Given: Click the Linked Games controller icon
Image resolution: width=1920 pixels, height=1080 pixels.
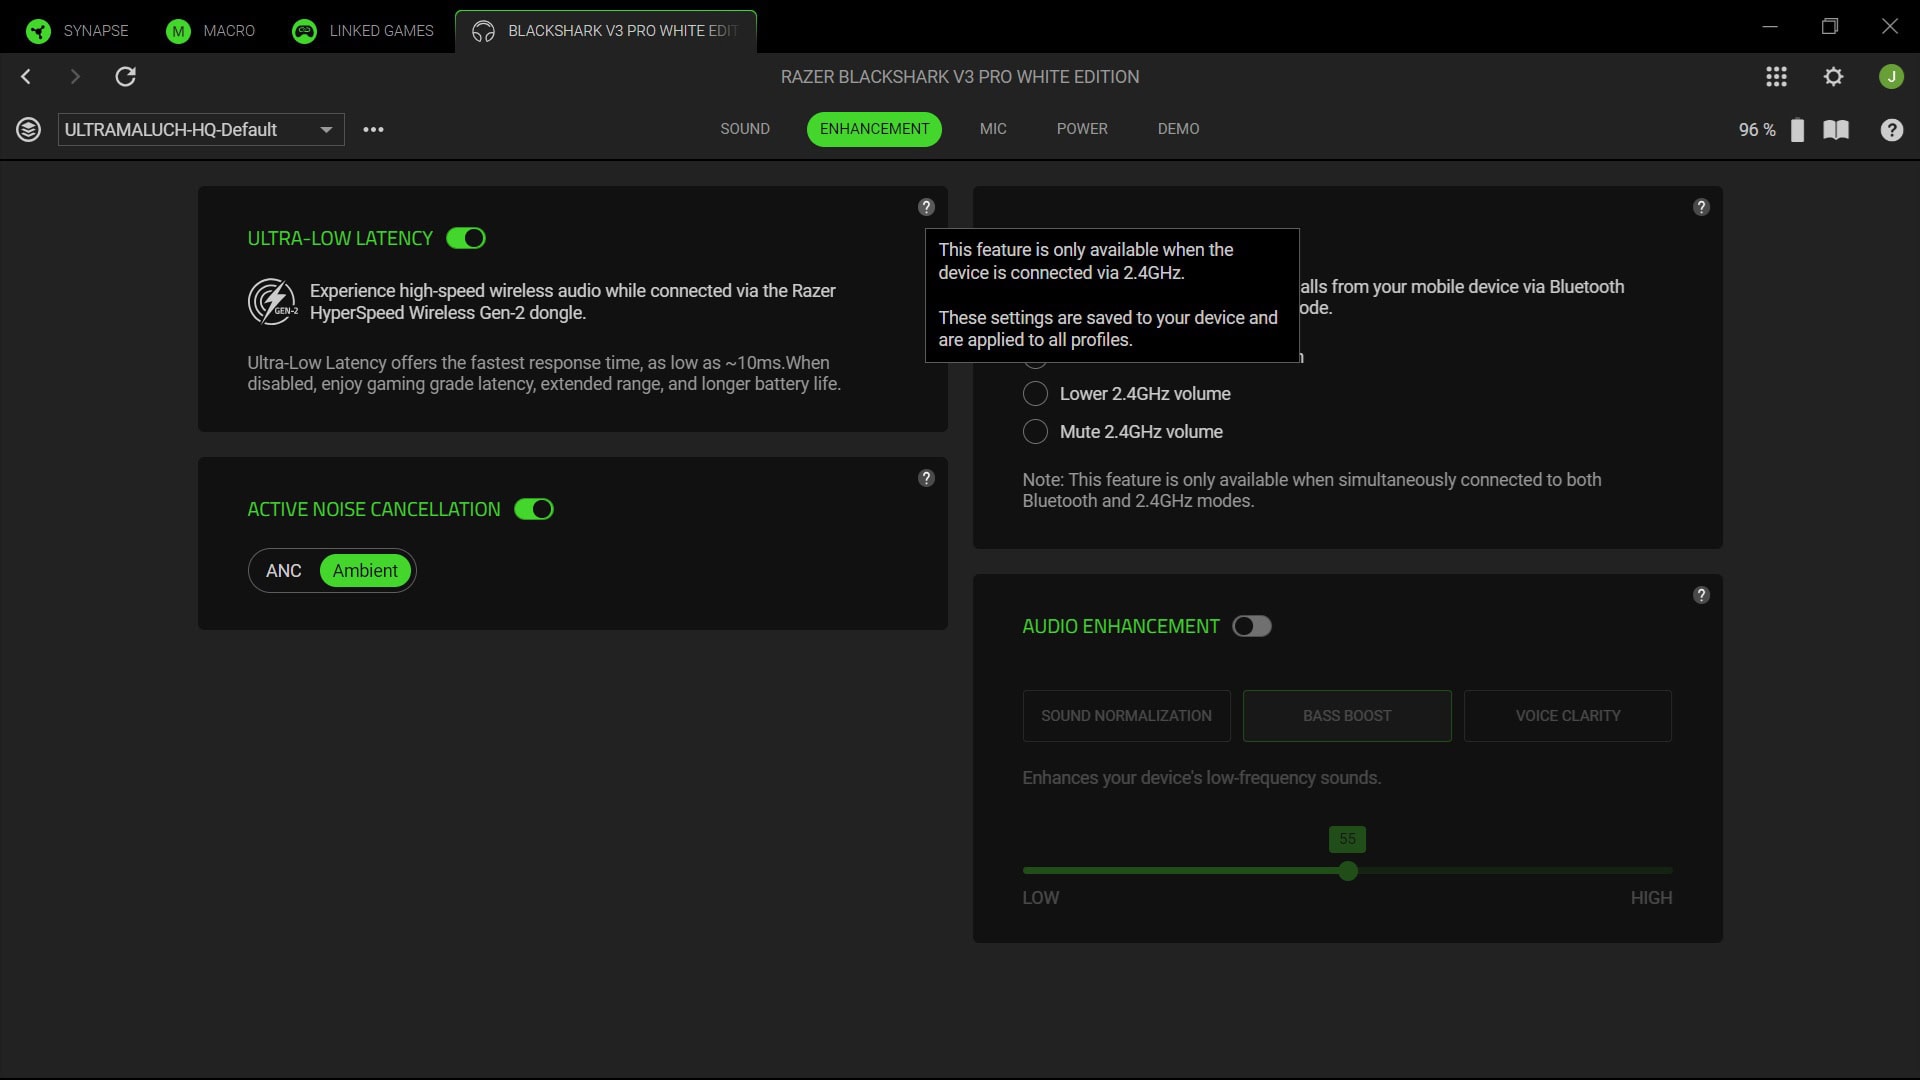Looking at the screenshot, I should tap(304, 31).
